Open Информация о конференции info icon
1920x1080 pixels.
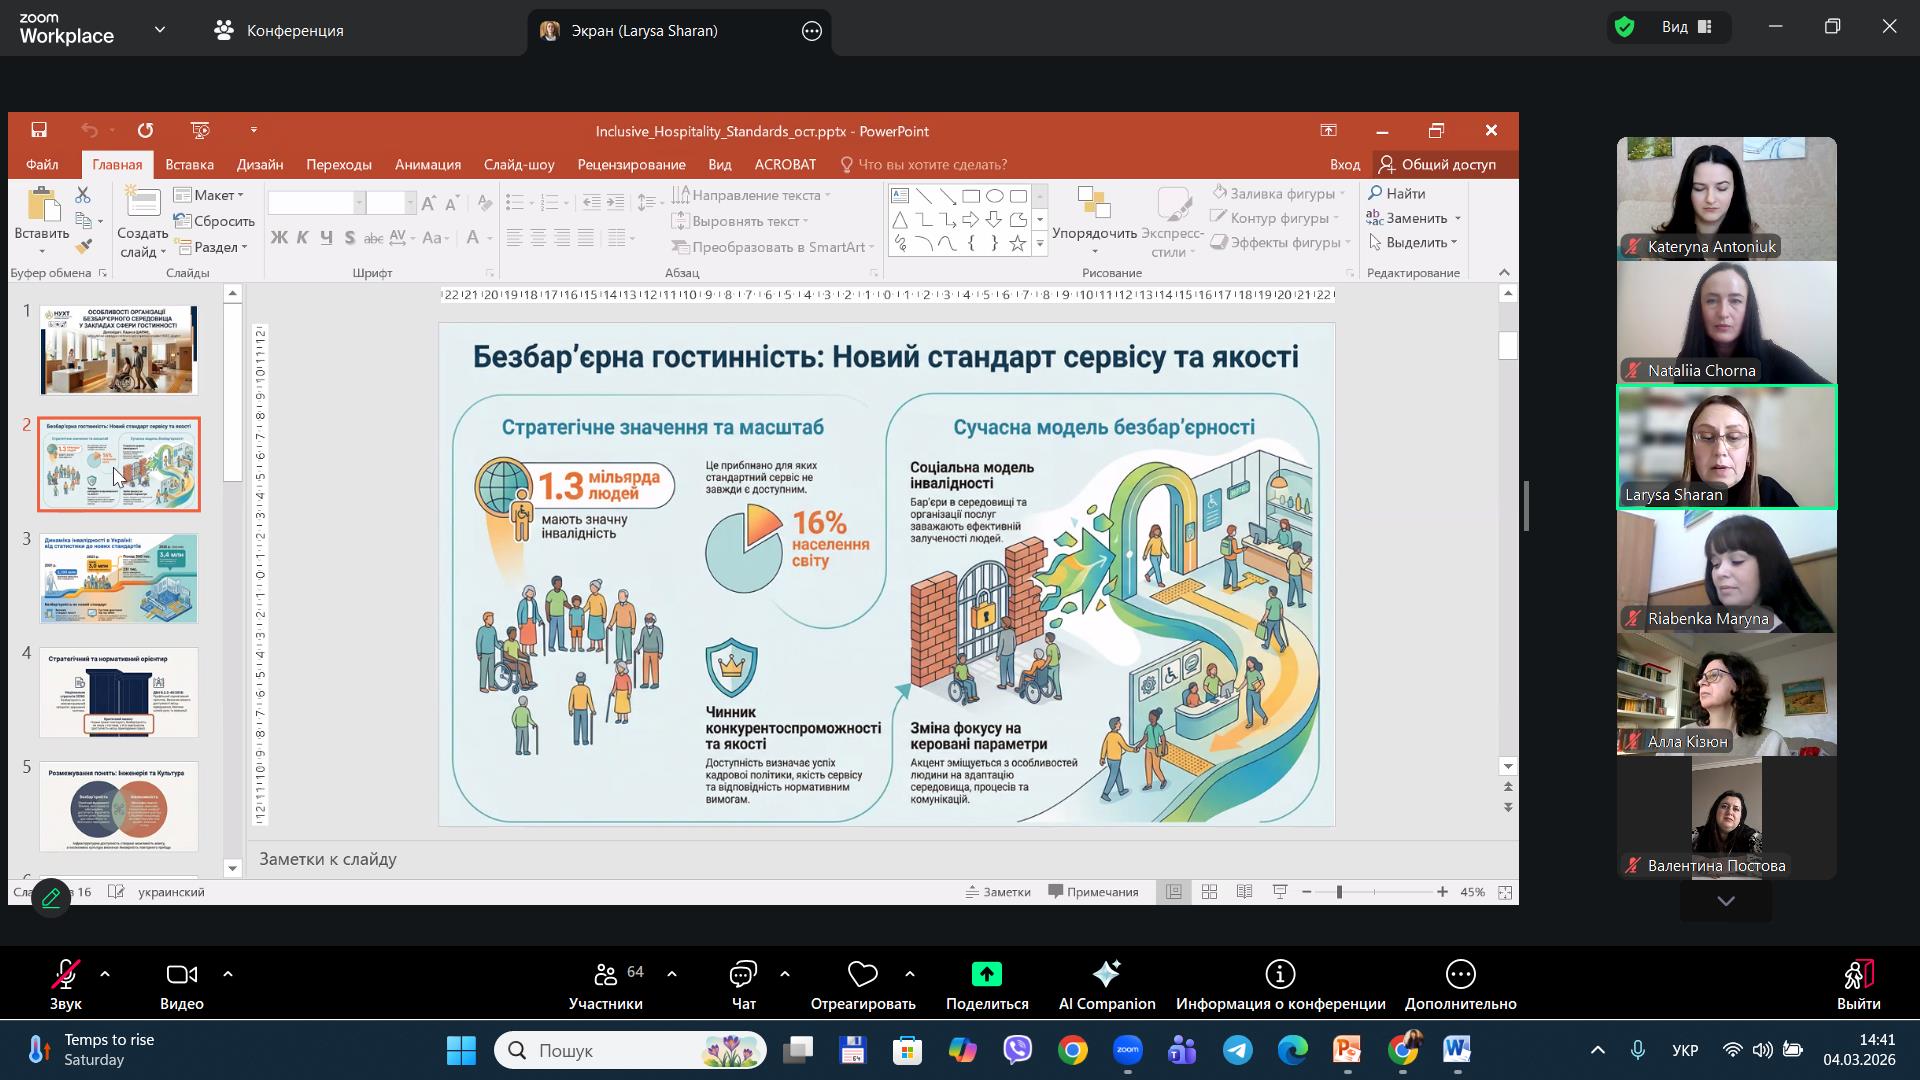[x=1280, y=975]
